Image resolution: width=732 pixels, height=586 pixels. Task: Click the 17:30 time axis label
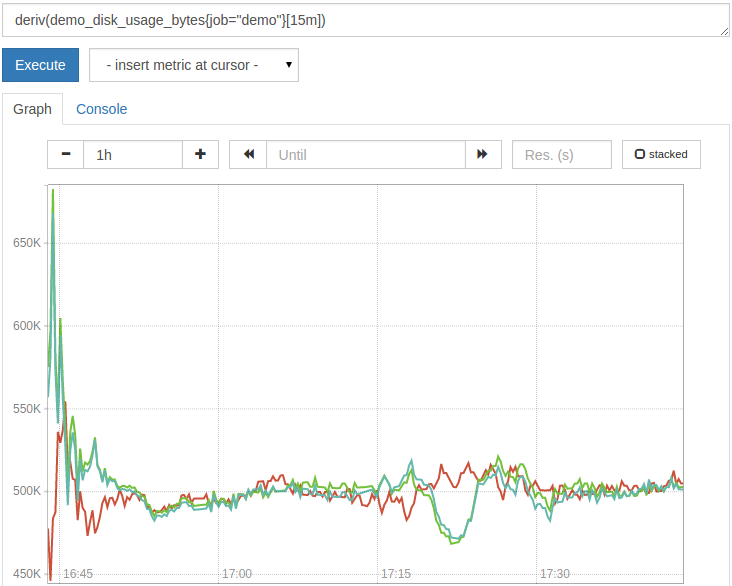tap(555, 573)
